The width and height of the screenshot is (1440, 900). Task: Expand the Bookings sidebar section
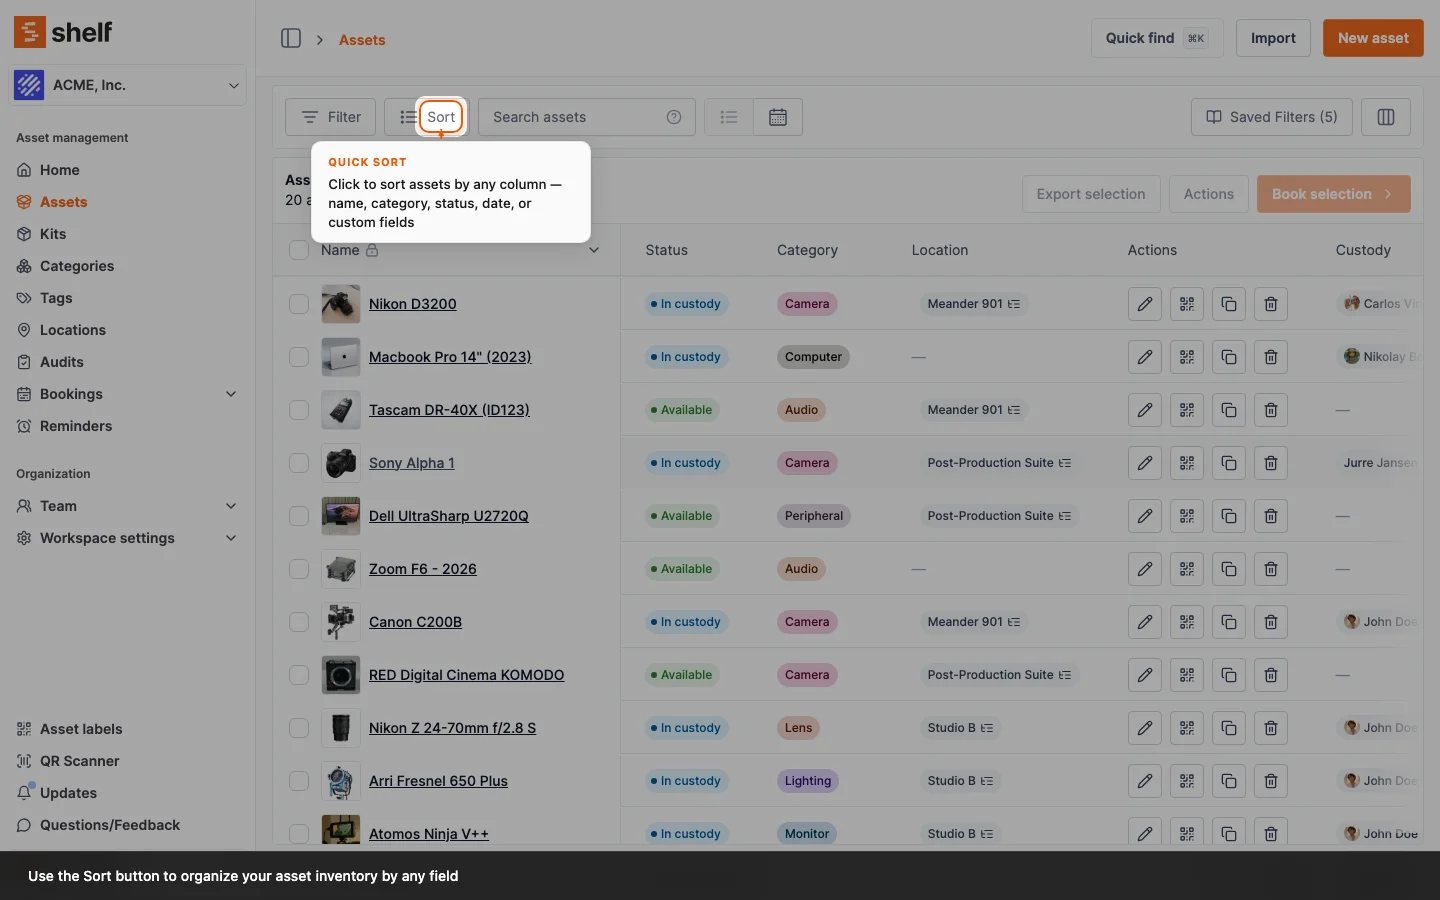pos(231,394)
